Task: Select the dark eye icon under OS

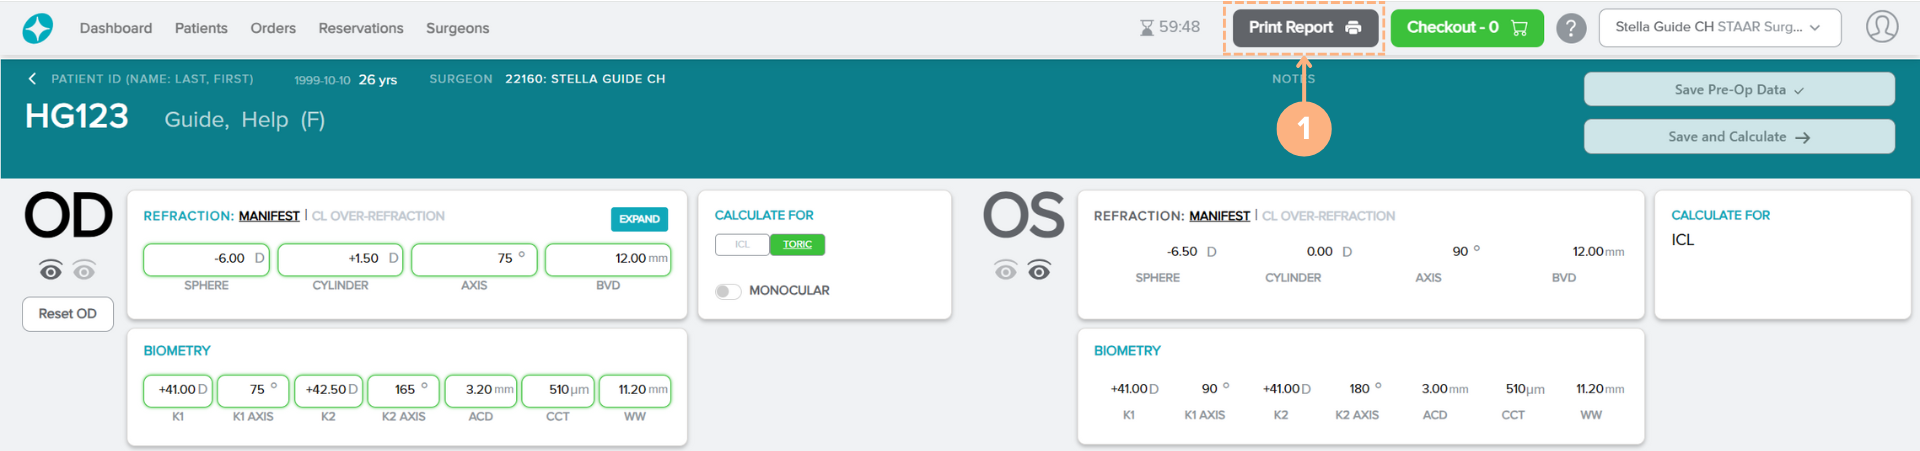Action: [1039, 270]
